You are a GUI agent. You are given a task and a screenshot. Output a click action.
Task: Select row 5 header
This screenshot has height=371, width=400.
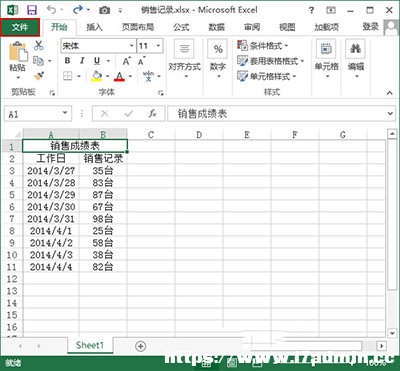point(12,195)
